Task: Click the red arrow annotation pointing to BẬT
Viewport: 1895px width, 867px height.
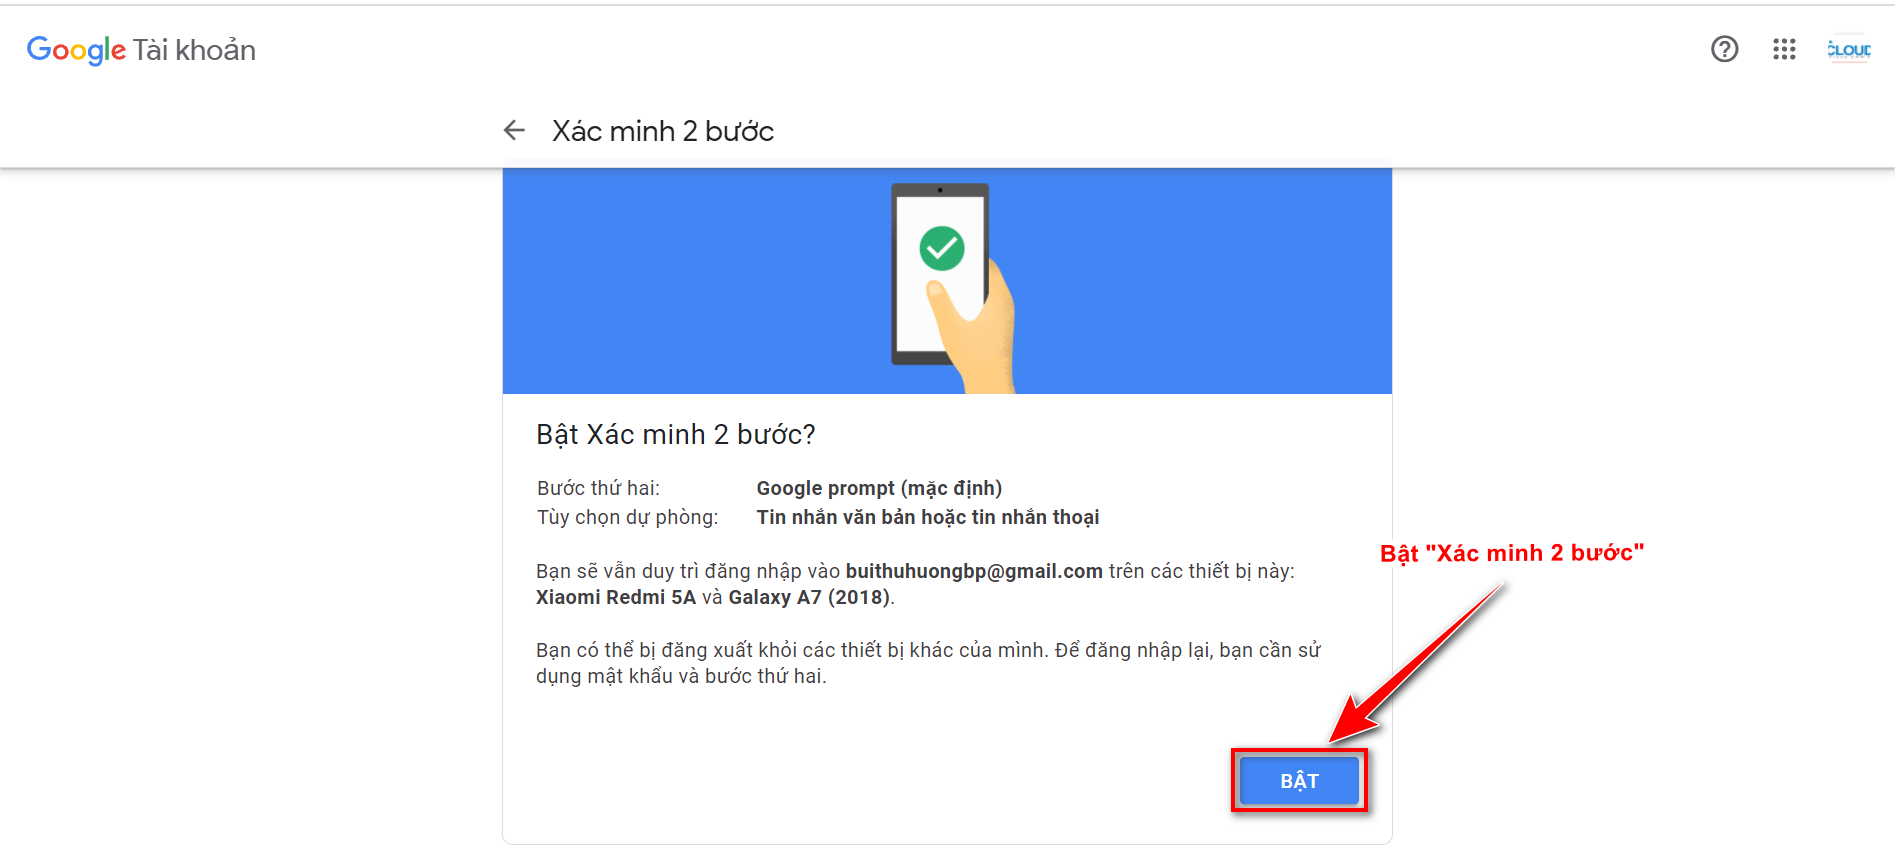Action: tap(1416, 664)
